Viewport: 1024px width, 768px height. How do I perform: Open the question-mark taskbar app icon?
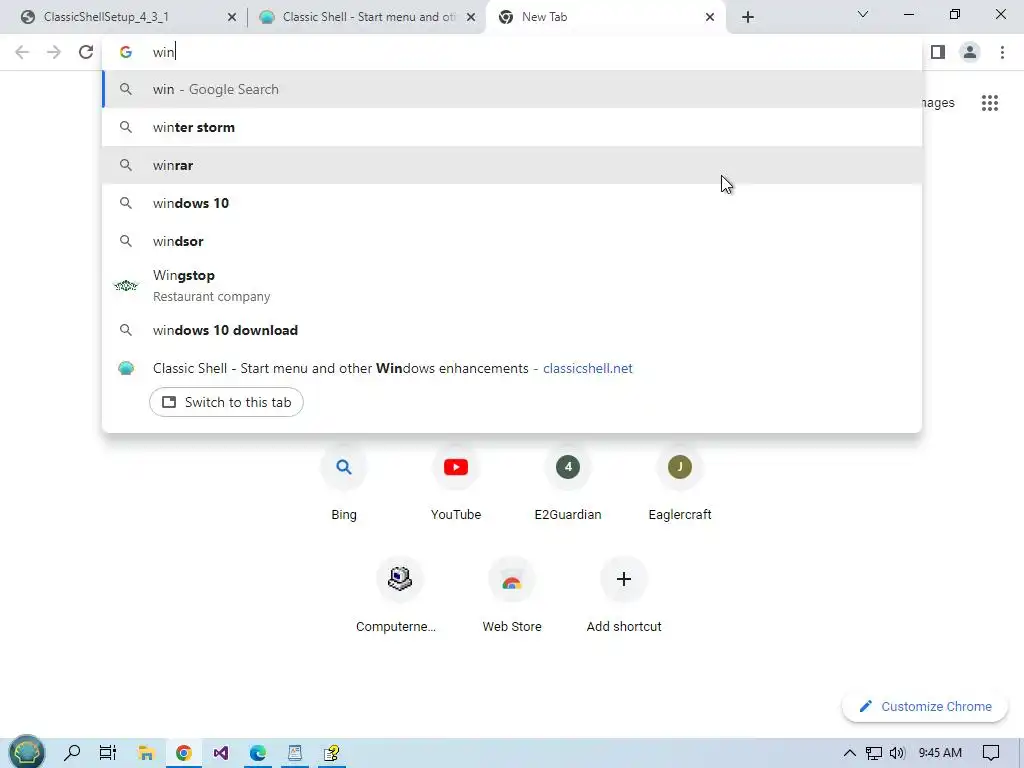coord(332,753)
